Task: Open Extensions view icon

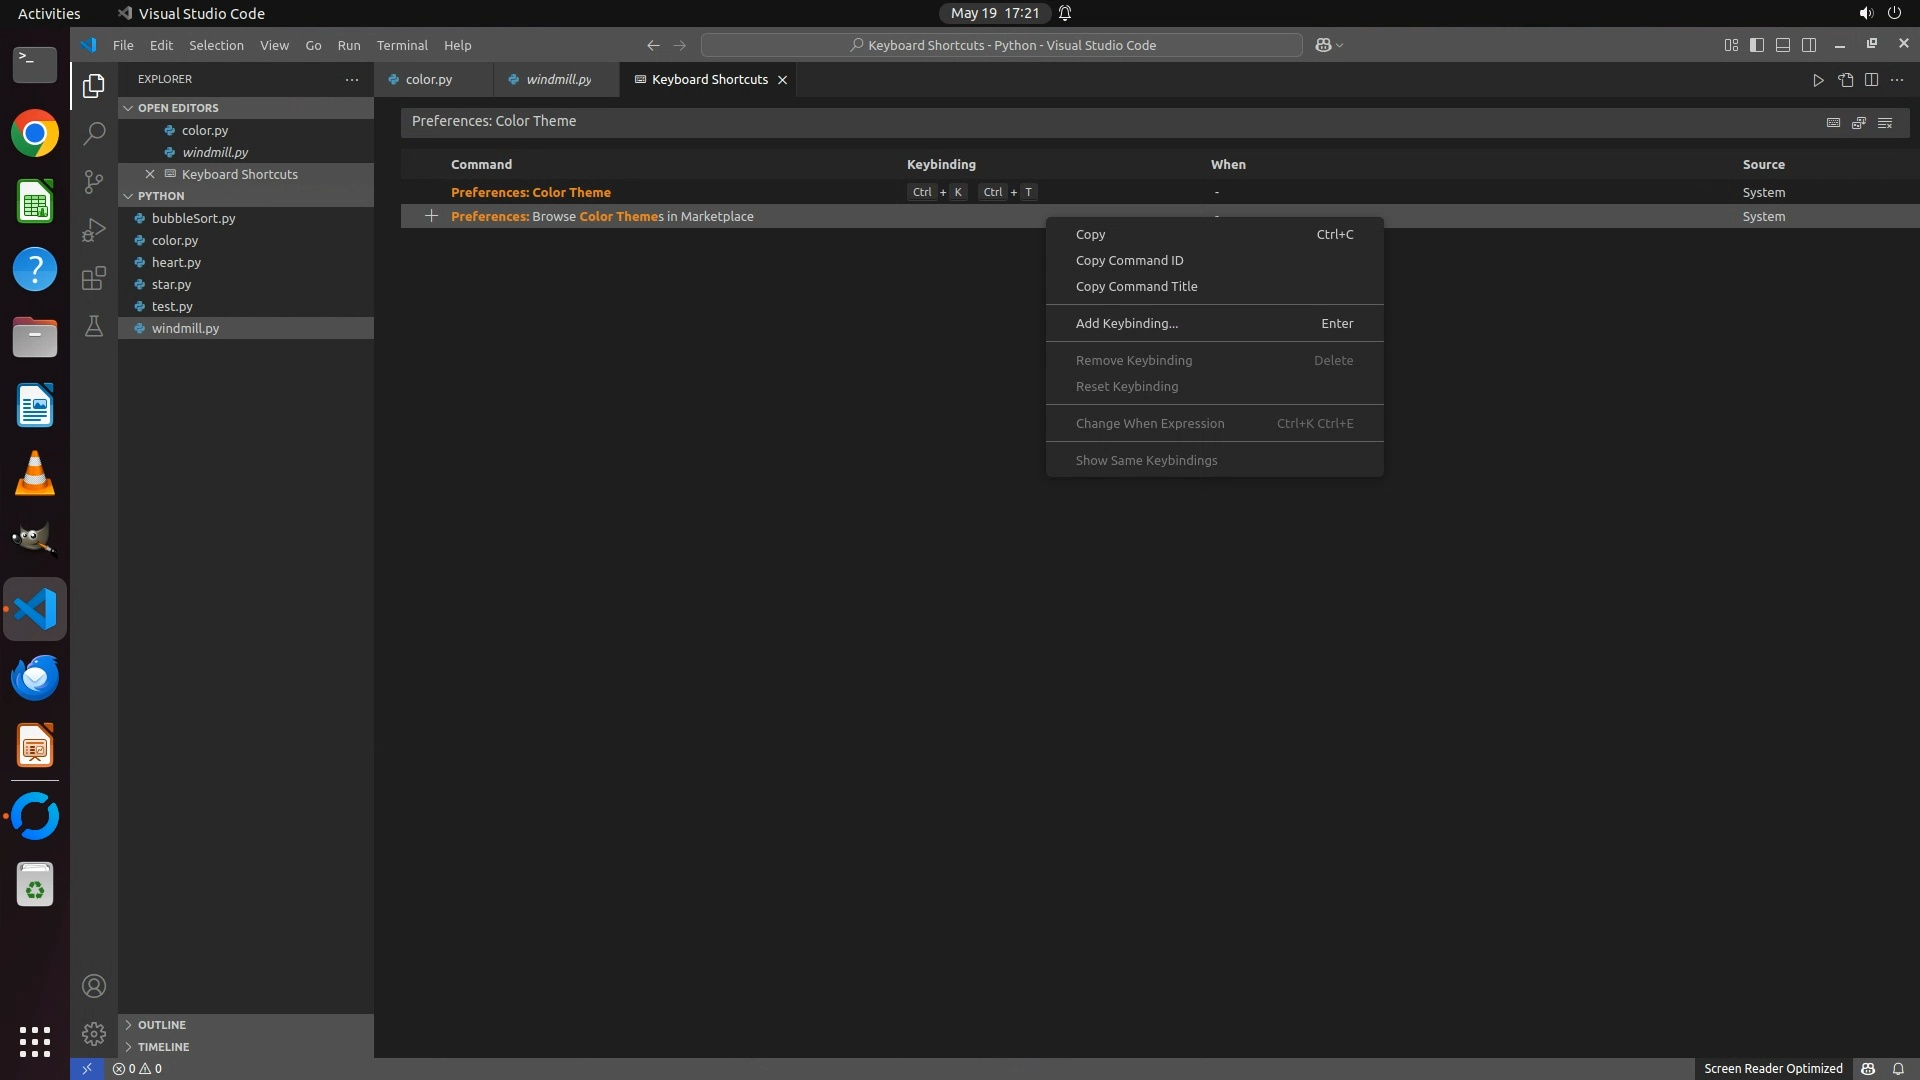Action: [94, 278]
